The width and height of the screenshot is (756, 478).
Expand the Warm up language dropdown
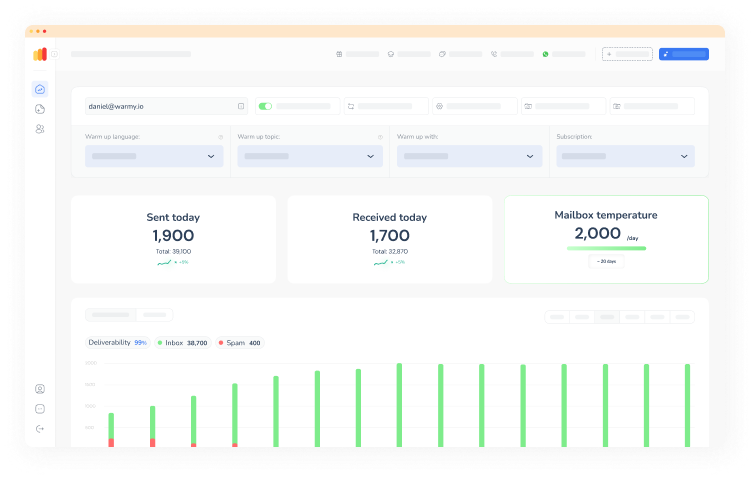(x=154, y=156)
